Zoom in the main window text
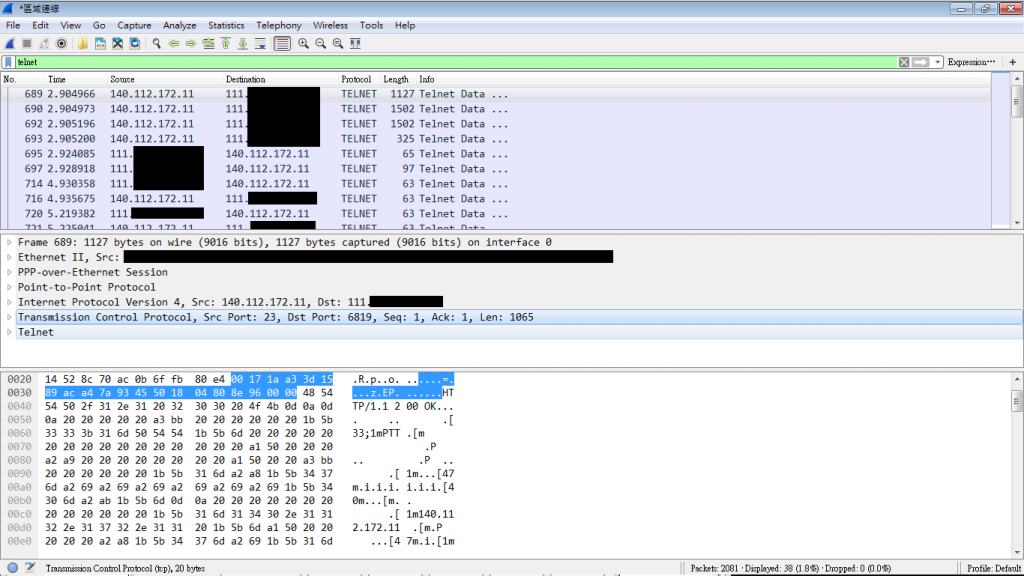 point(304,44)
